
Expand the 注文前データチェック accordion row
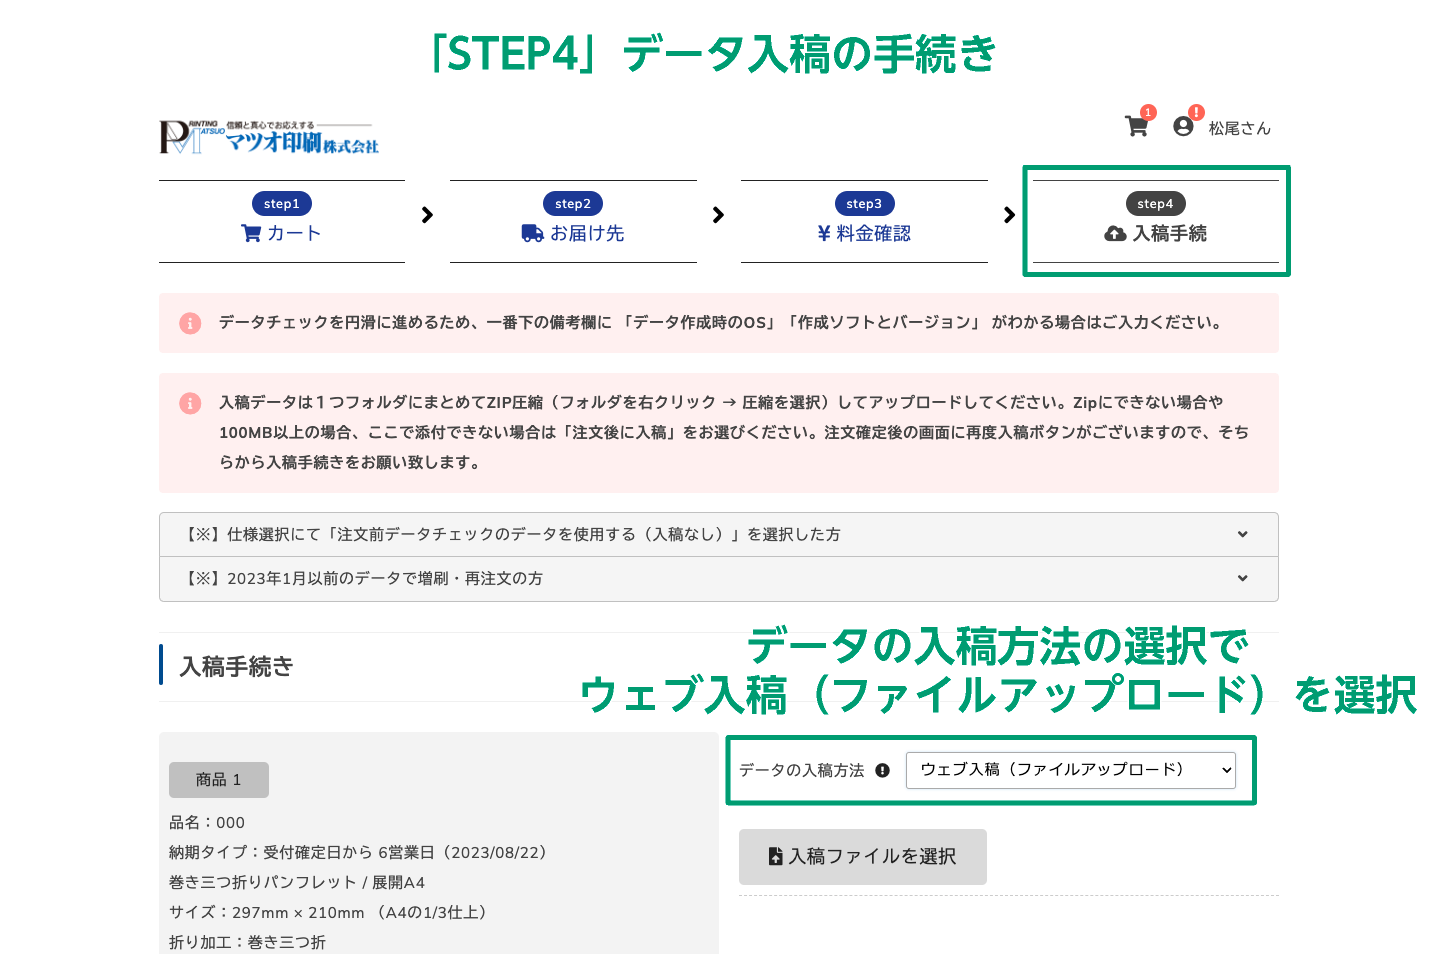[x=719, y=535]
